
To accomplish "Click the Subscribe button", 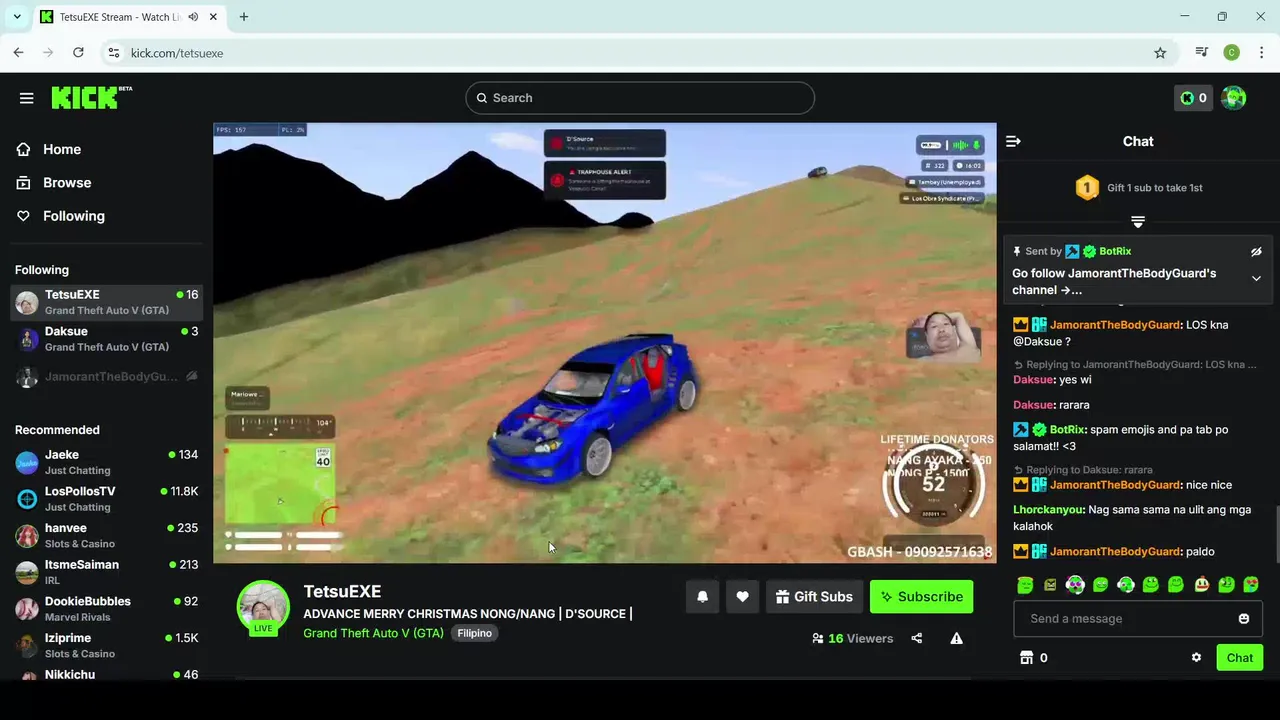I will tap(921, 597).
